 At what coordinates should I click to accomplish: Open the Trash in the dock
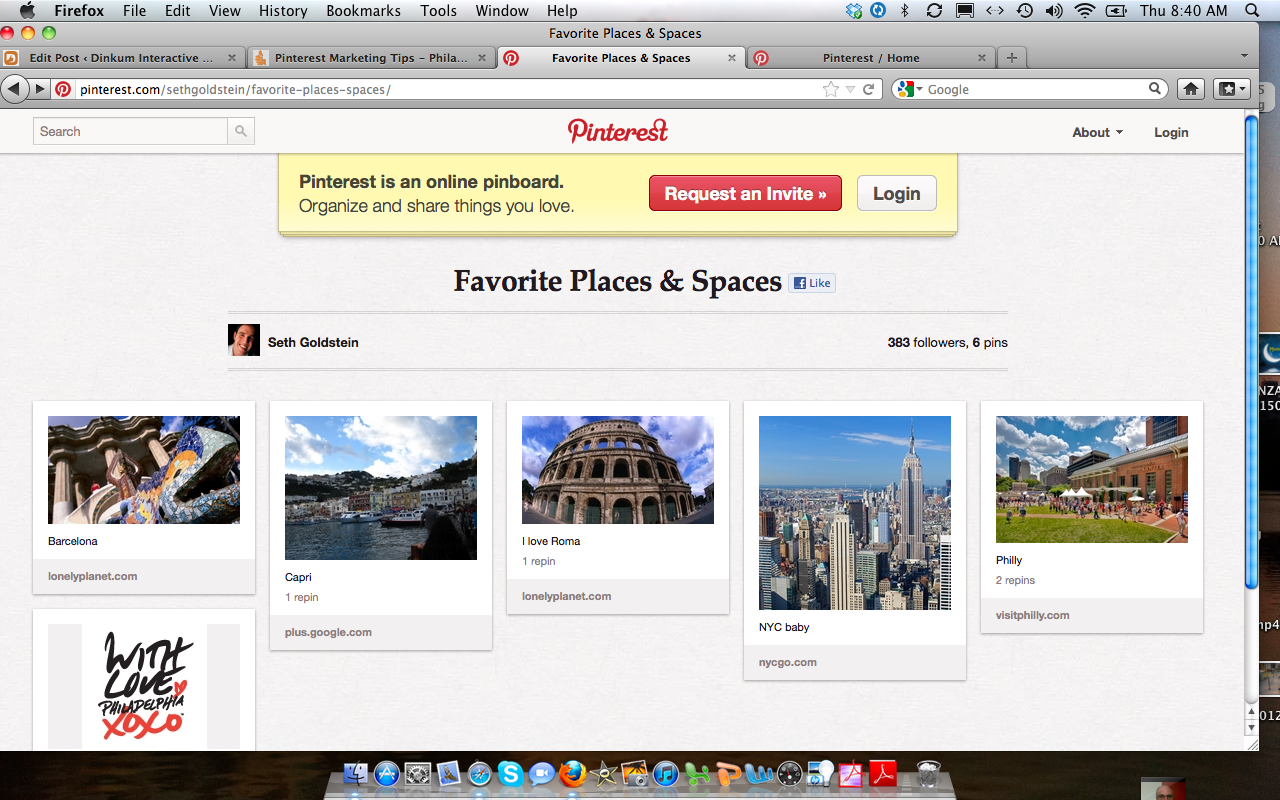pyautogui.click(x=929, y=773)
